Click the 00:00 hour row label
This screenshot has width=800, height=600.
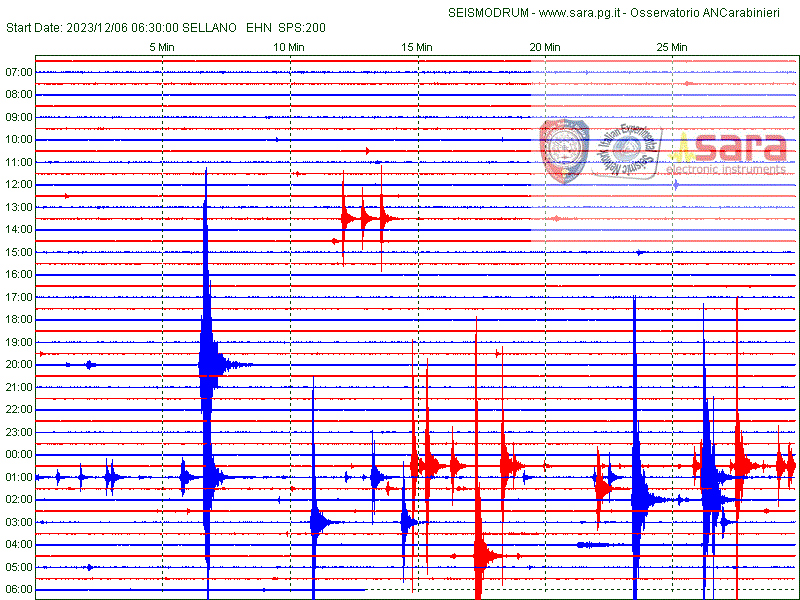pos(19,455)
